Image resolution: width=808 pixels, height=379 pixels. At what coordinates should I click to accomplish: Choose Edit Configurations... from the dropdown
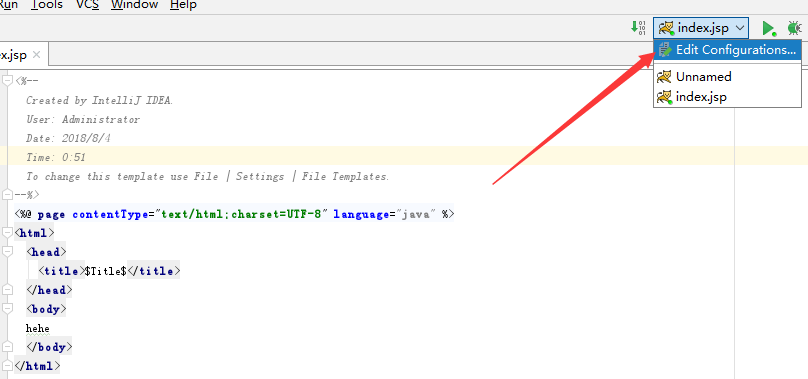[x=728, y=50]
